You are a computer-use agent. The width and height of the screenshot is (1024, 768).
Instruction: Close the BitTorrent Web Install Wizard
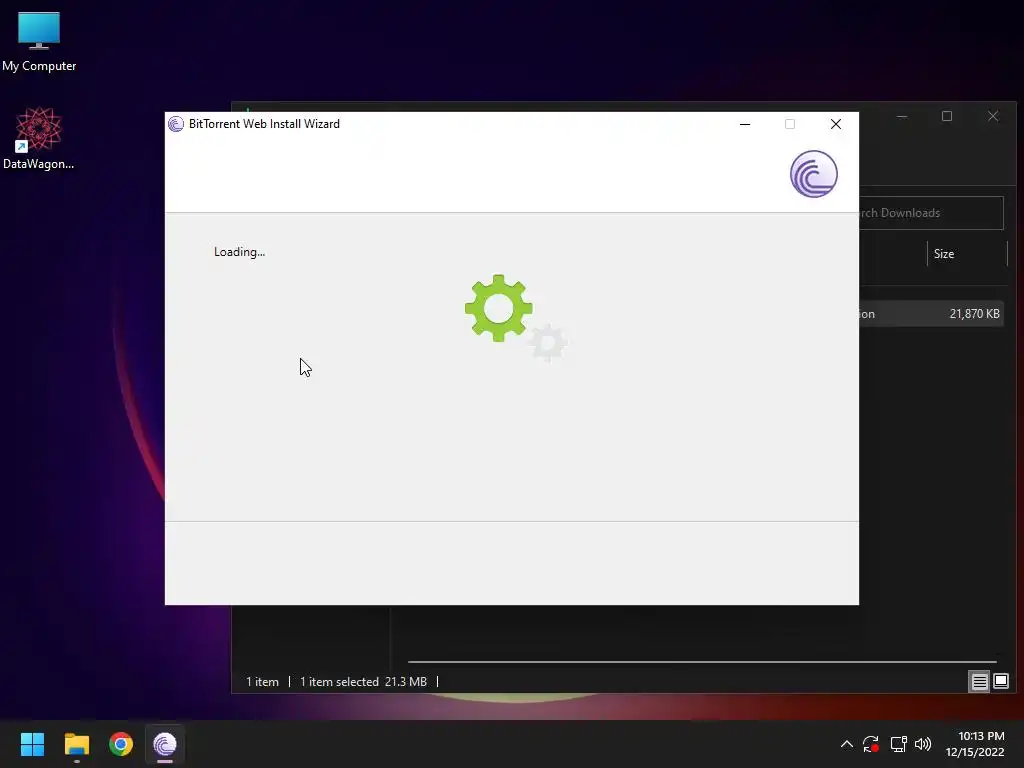tap(835, 124)
